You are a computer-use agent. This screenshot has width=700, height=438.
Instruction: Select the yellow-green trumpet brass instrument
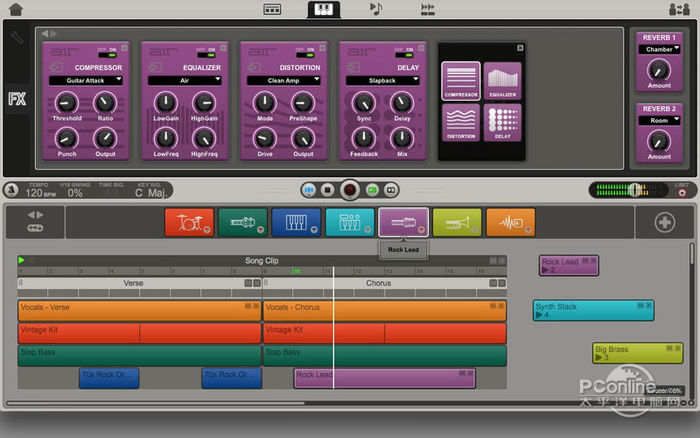click(x=457, y=222)
